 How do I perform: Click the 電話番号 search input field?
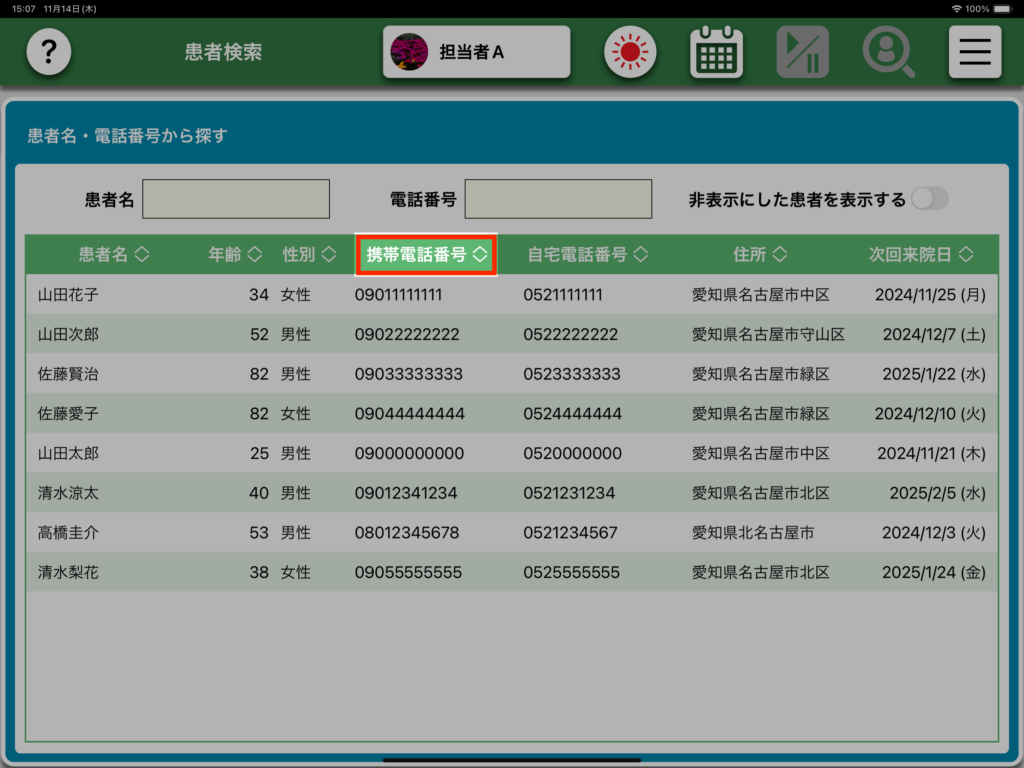point(558,199)
